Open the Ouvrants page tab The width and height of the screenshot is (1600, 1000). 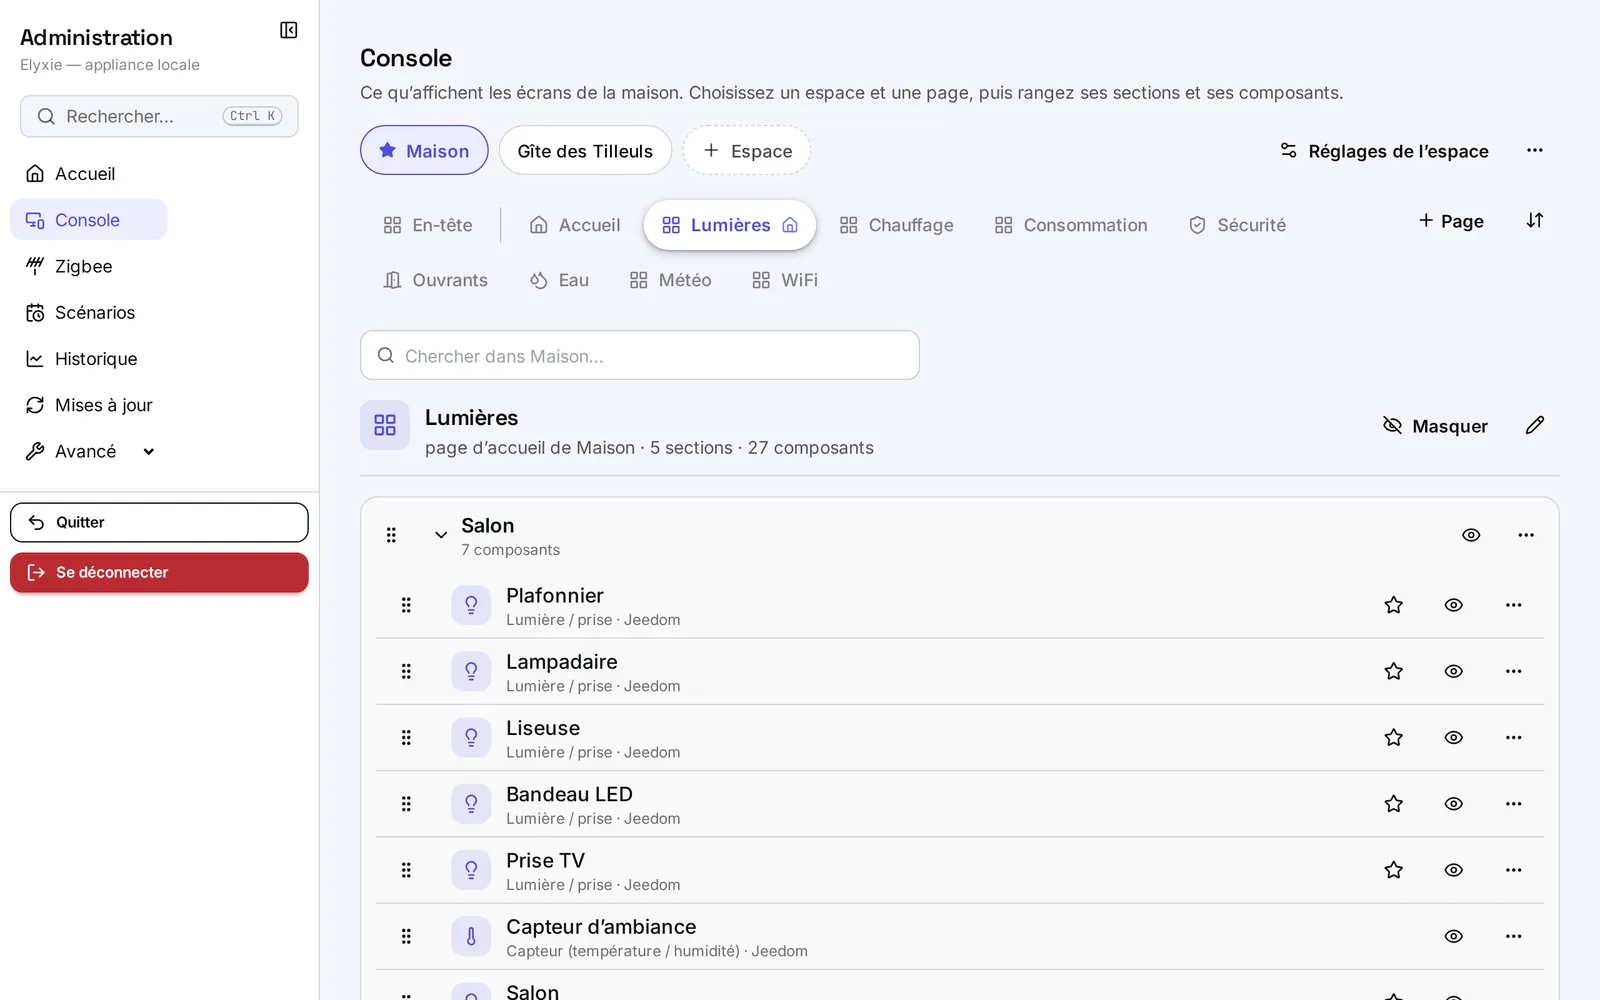[435, 280]
